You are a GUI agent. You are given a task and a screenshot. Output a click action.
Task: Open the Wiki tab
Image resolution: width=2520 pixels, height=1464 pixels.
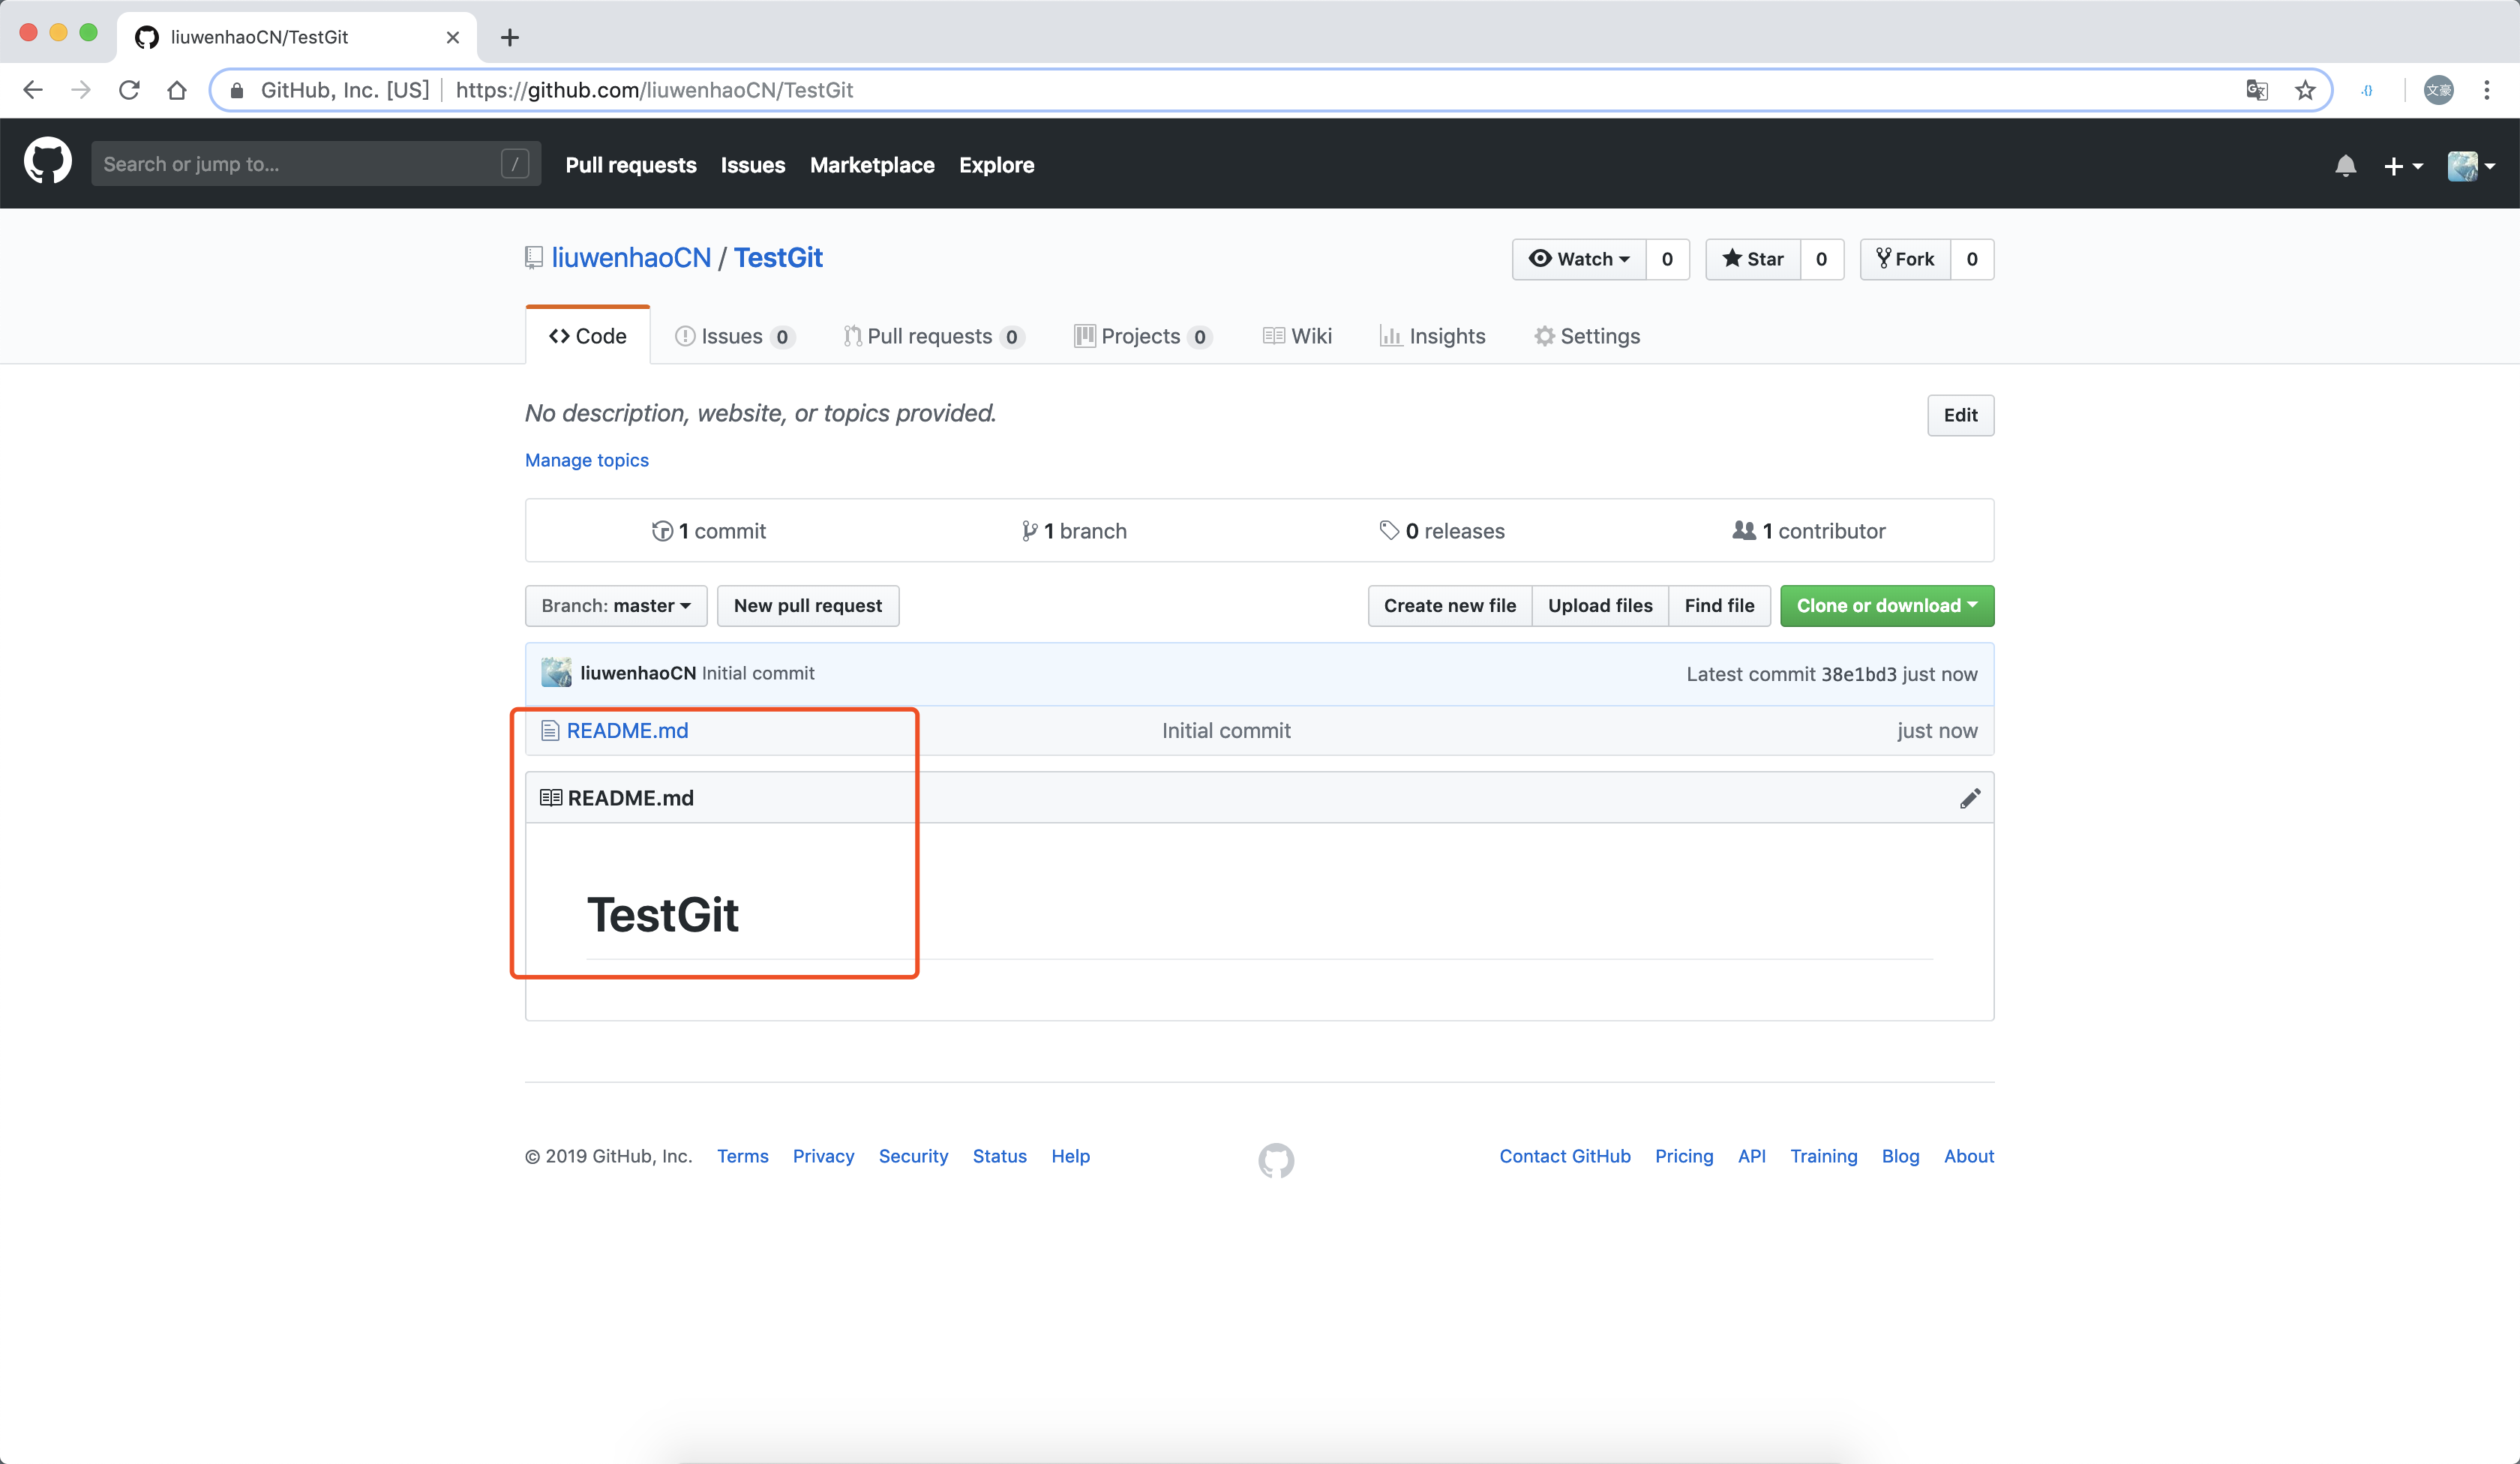[1297, 336]
